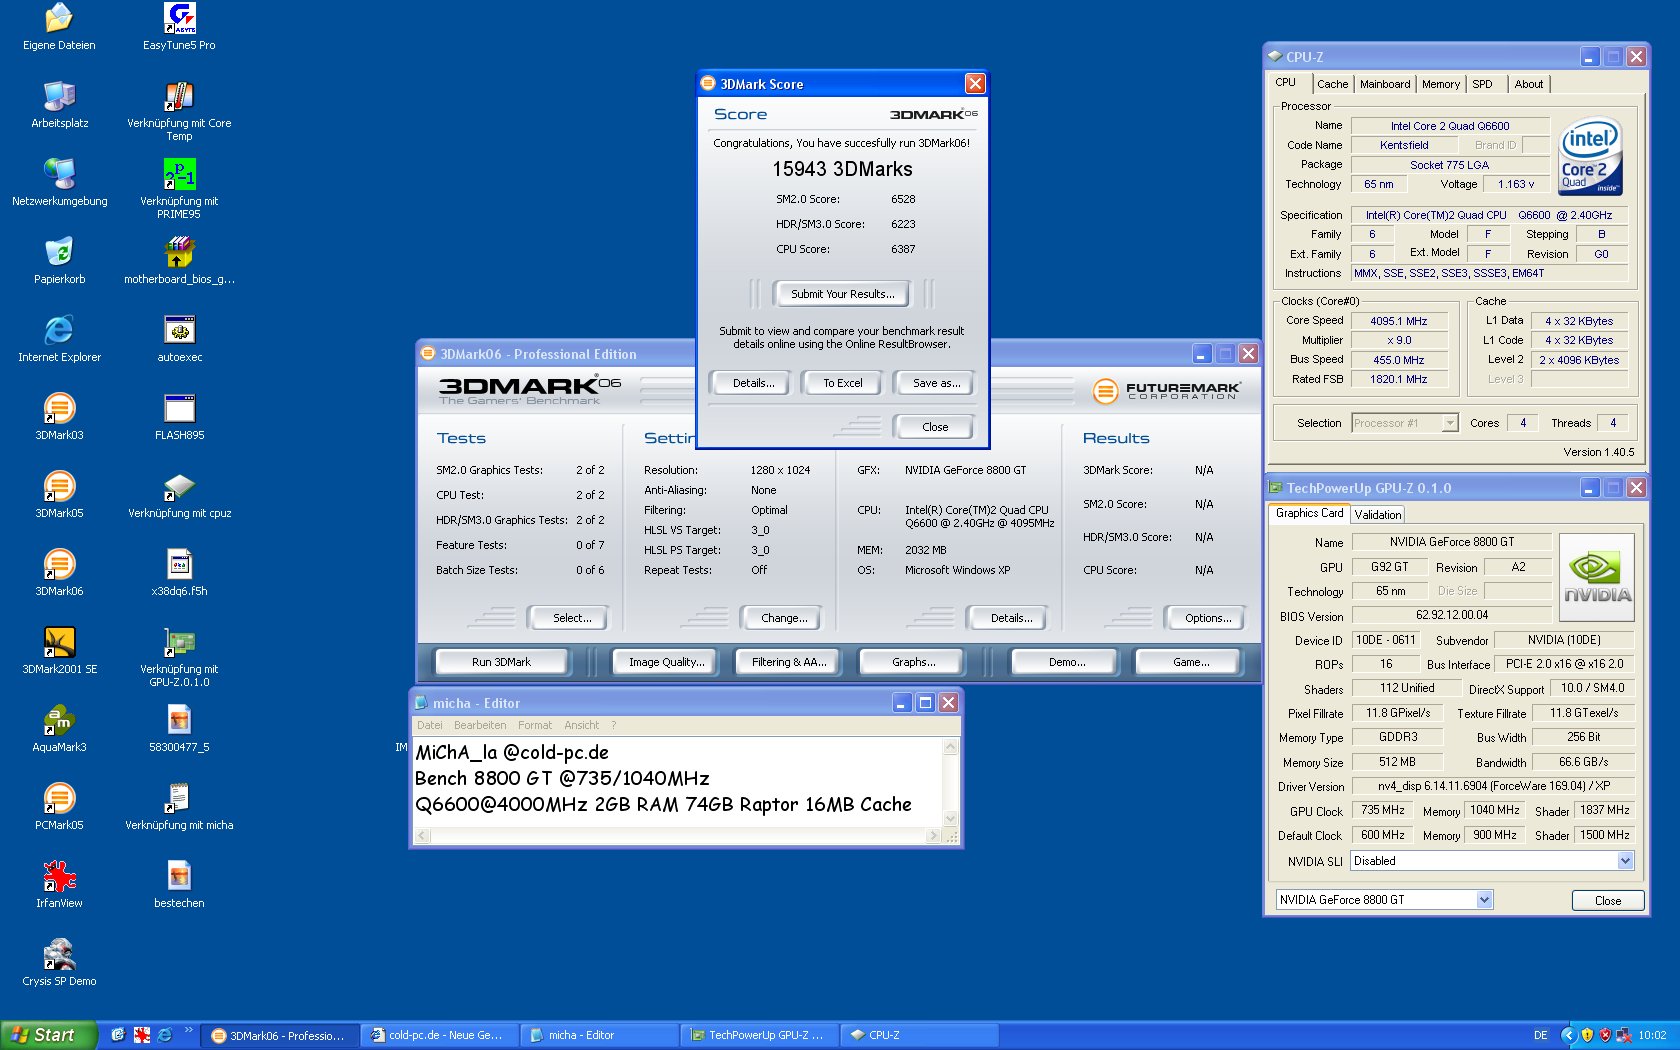Open the Bearbeiten menu in Editor

tap(480, 725)
